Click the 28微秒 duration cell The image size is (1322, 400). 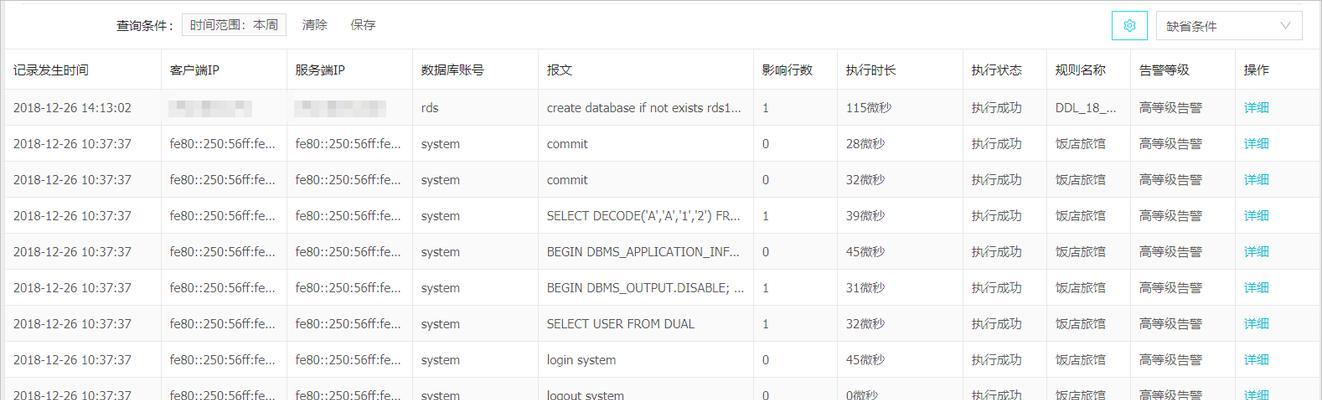tap(865, 144)
